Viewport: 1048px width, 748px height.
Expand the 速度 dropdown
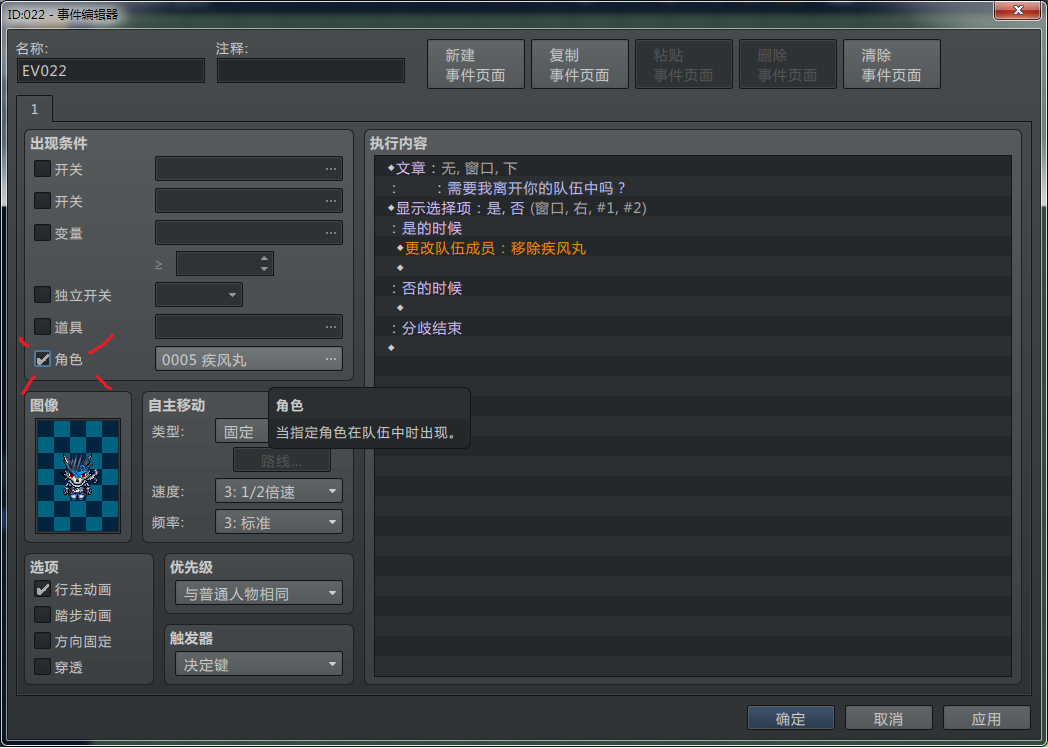click(x=279, y=491)
